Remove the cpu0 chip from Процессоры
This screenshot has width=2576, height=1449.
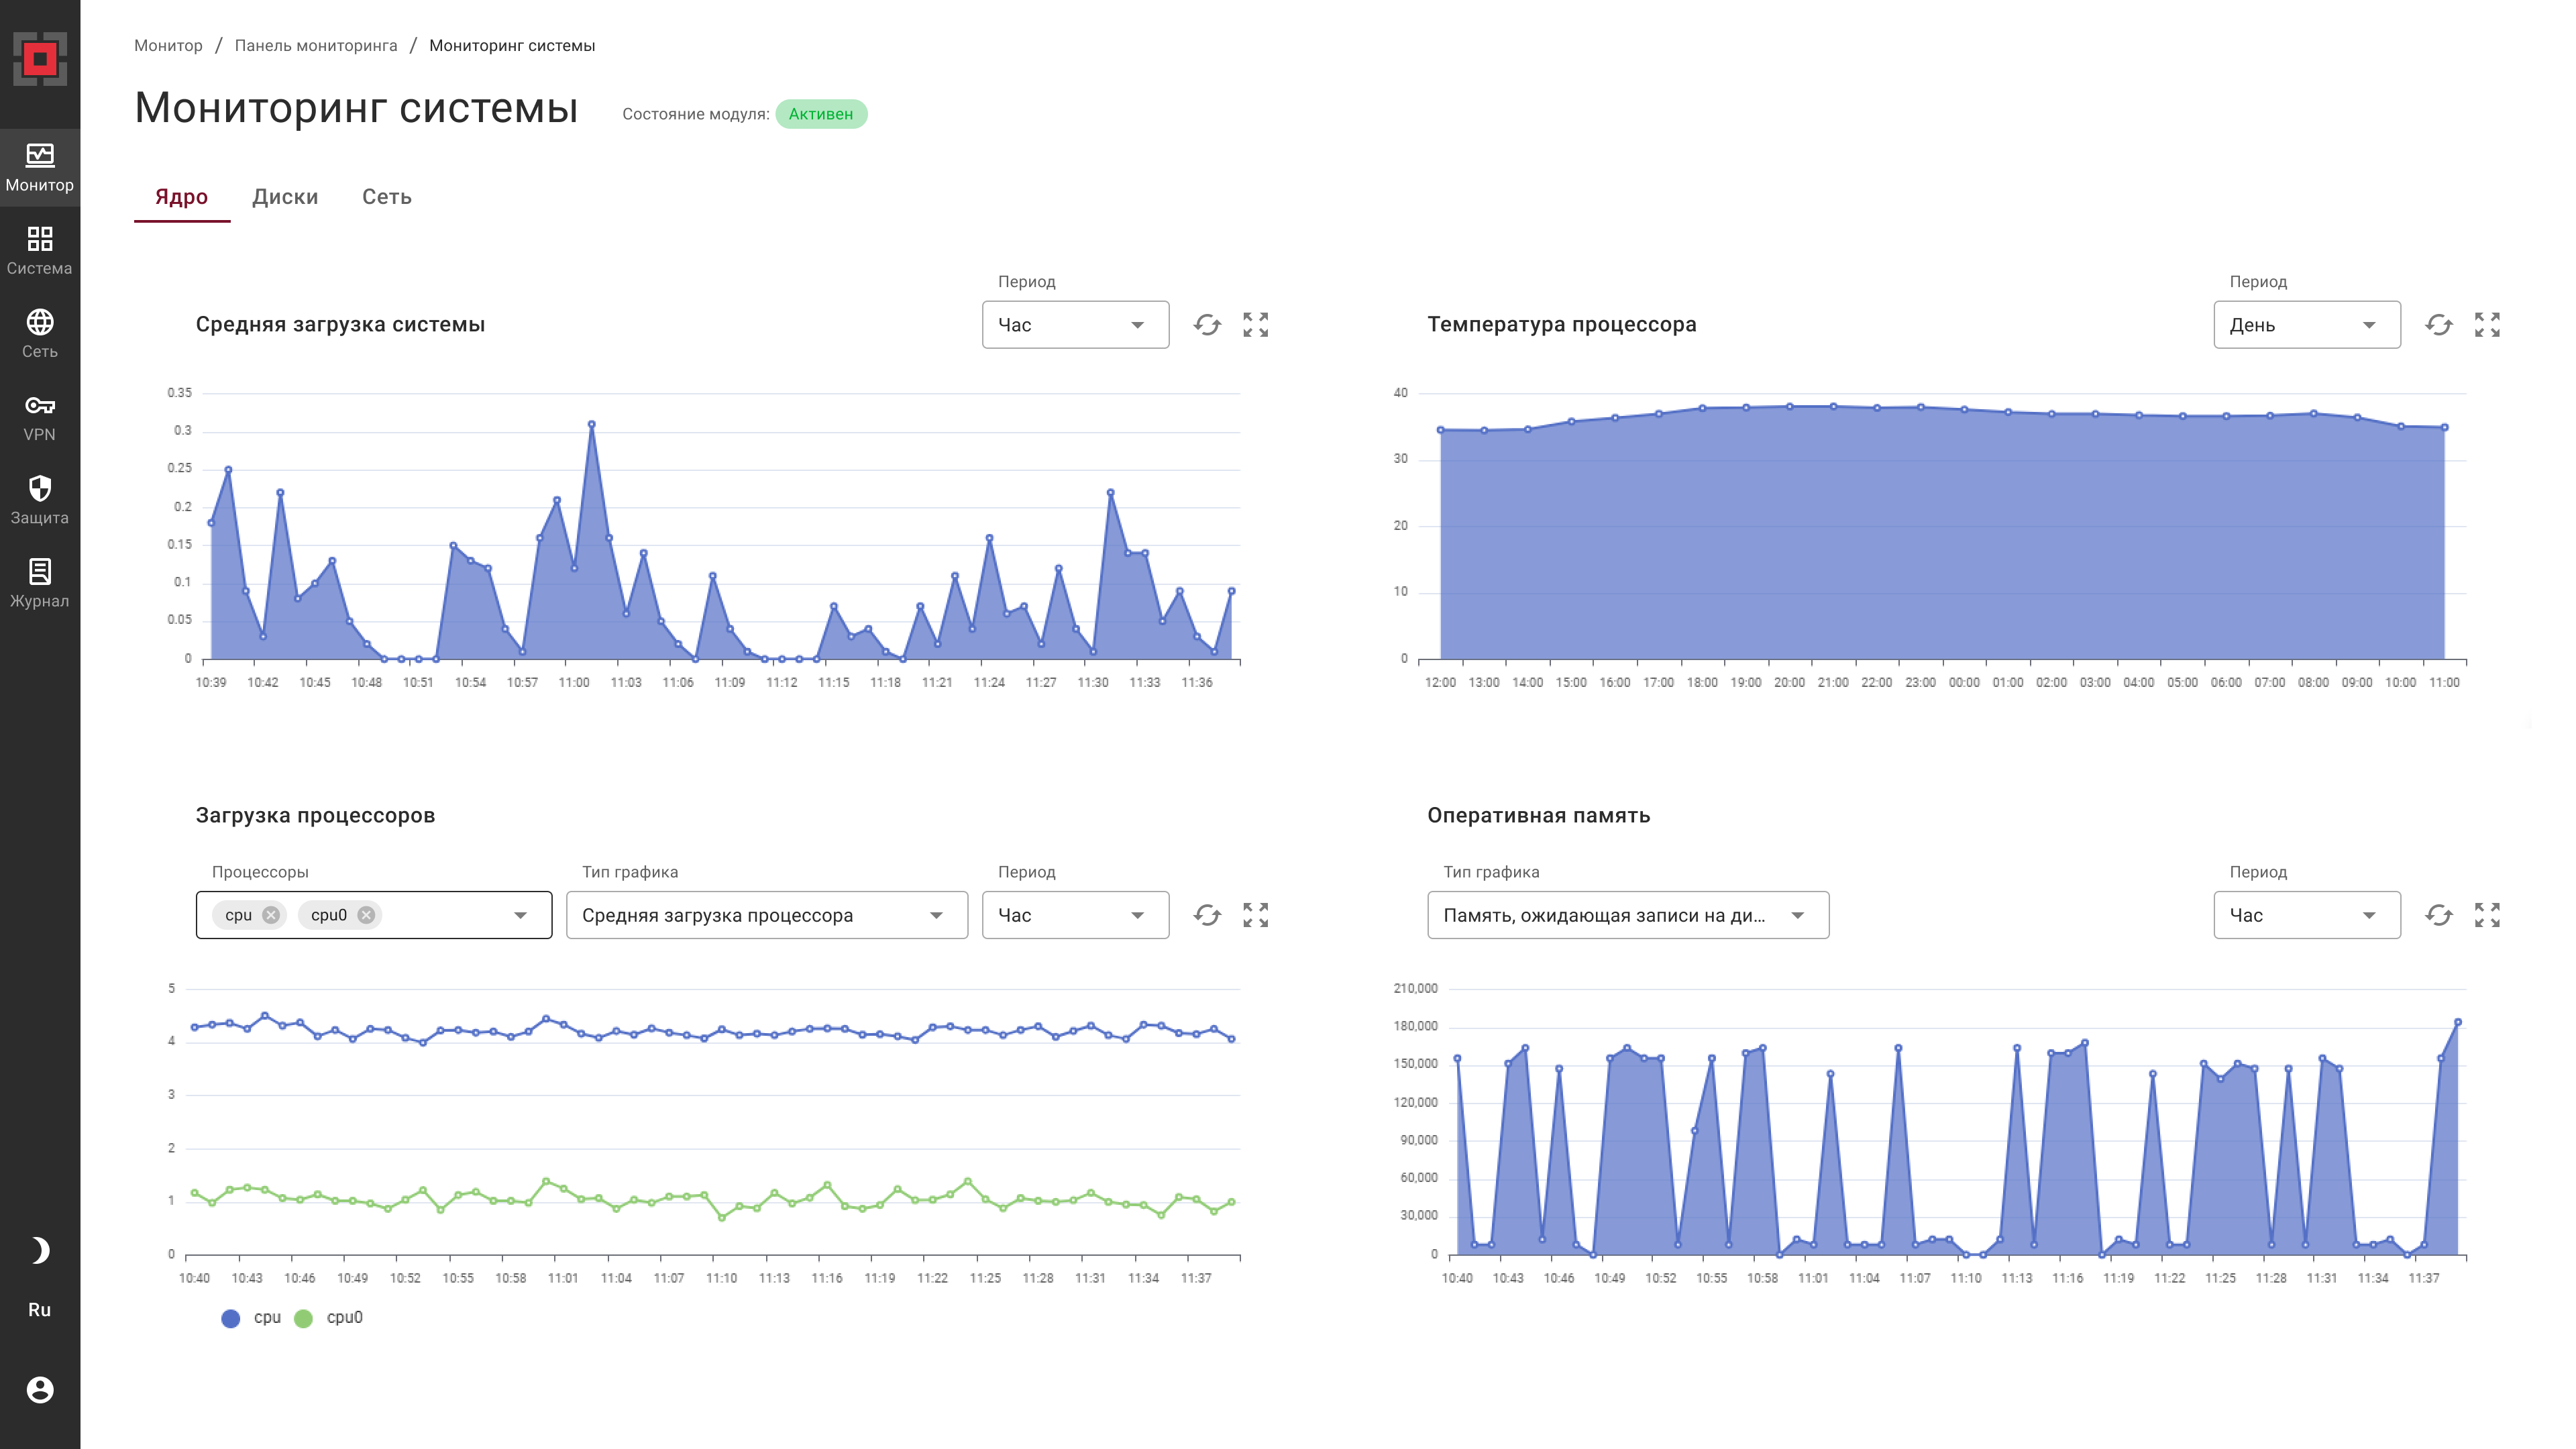click(366, 915)
